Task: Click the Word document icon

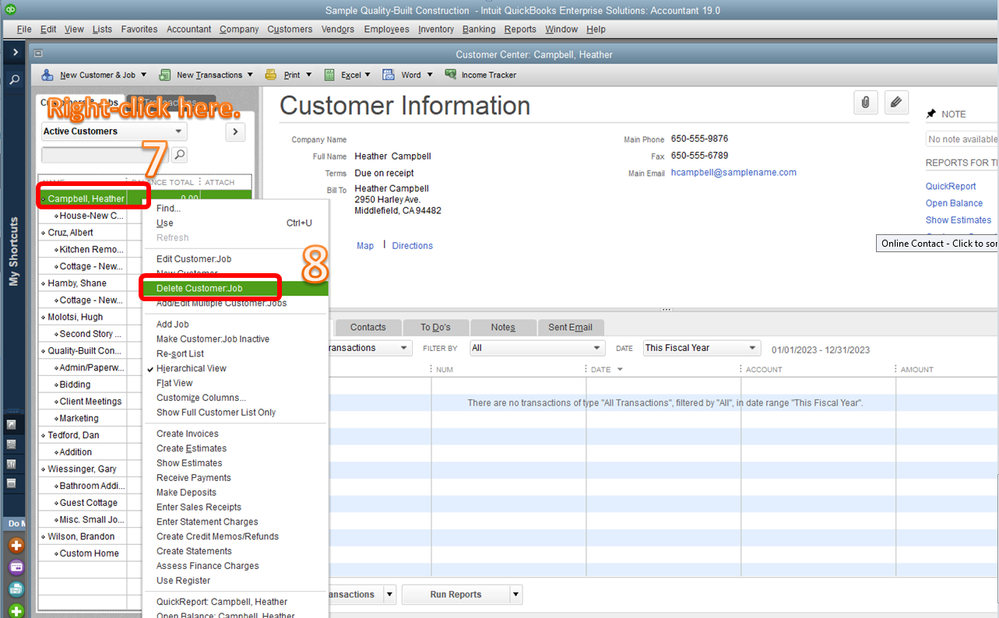Action: pos(388,75)
